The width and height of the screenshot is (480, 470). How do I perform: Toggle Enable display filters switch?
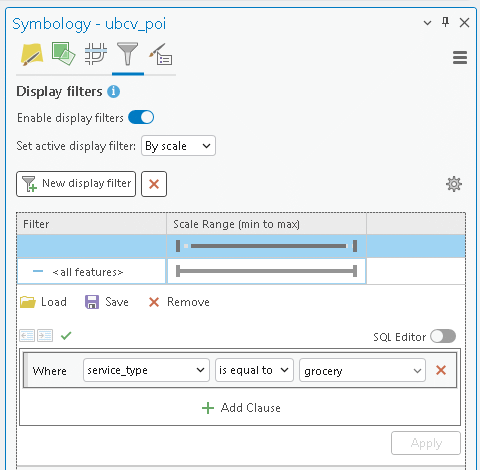141,117
